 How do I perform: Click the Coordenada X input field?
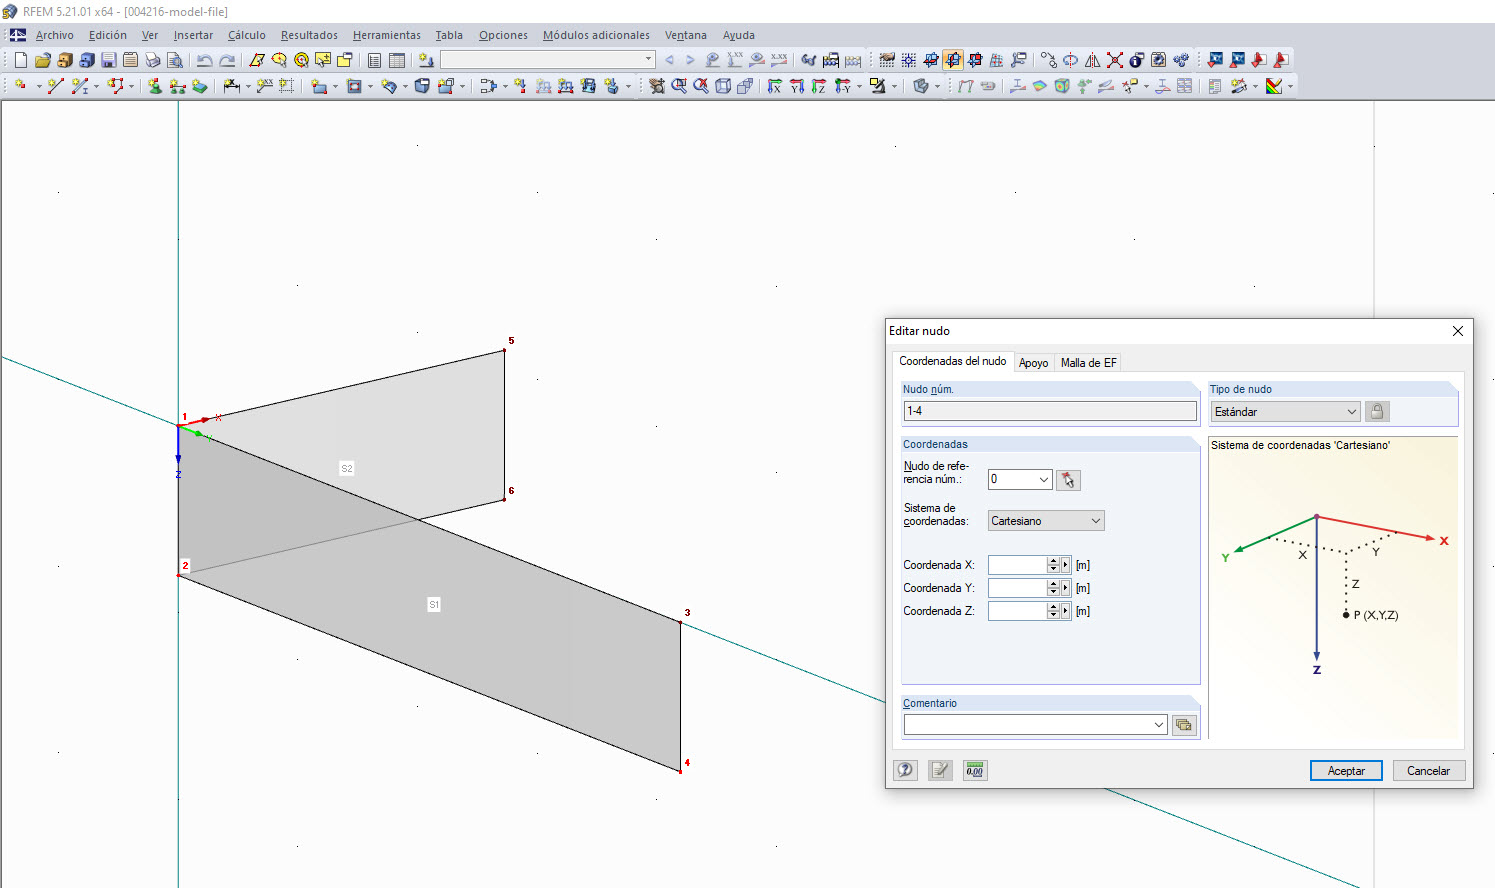tap(1017, 565)
